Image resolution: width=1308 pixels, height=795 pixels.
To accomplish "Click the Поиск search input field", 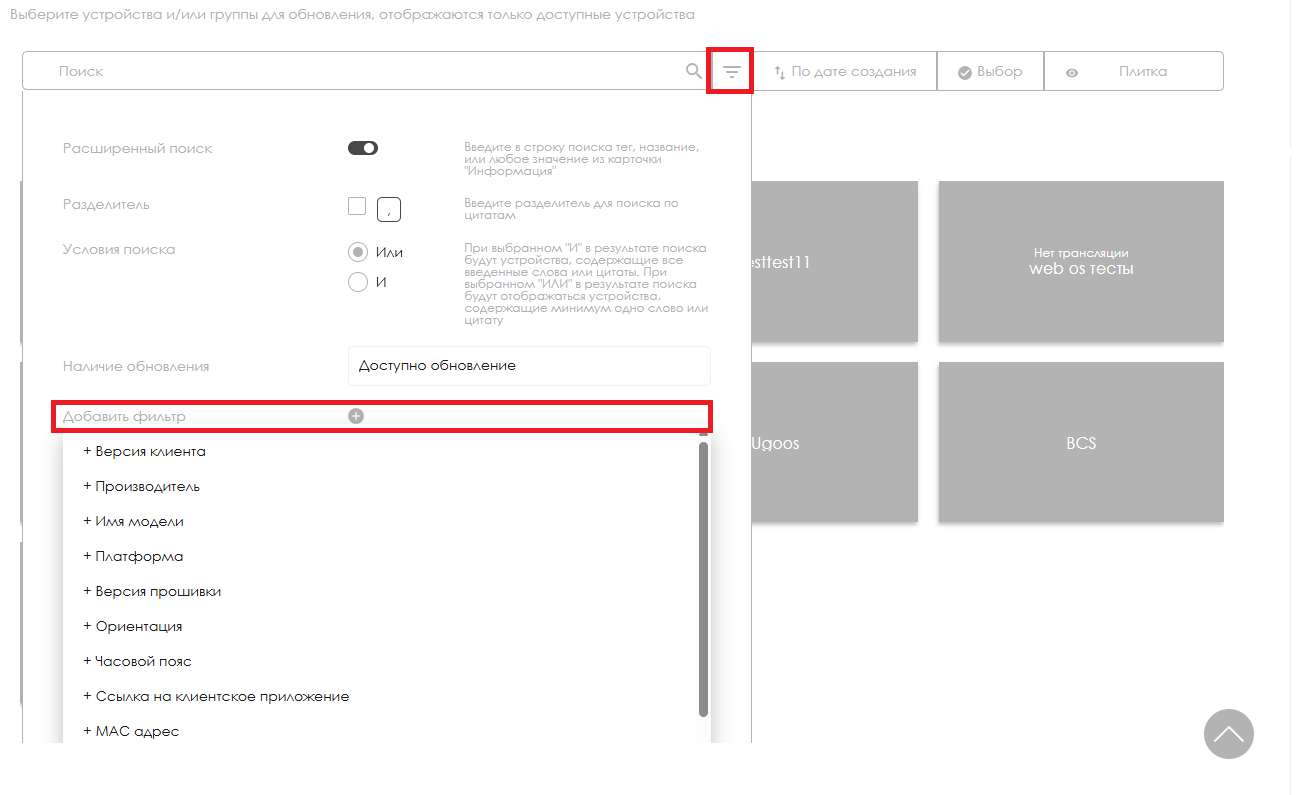I will pyautogui.click(x=360, y=72).
